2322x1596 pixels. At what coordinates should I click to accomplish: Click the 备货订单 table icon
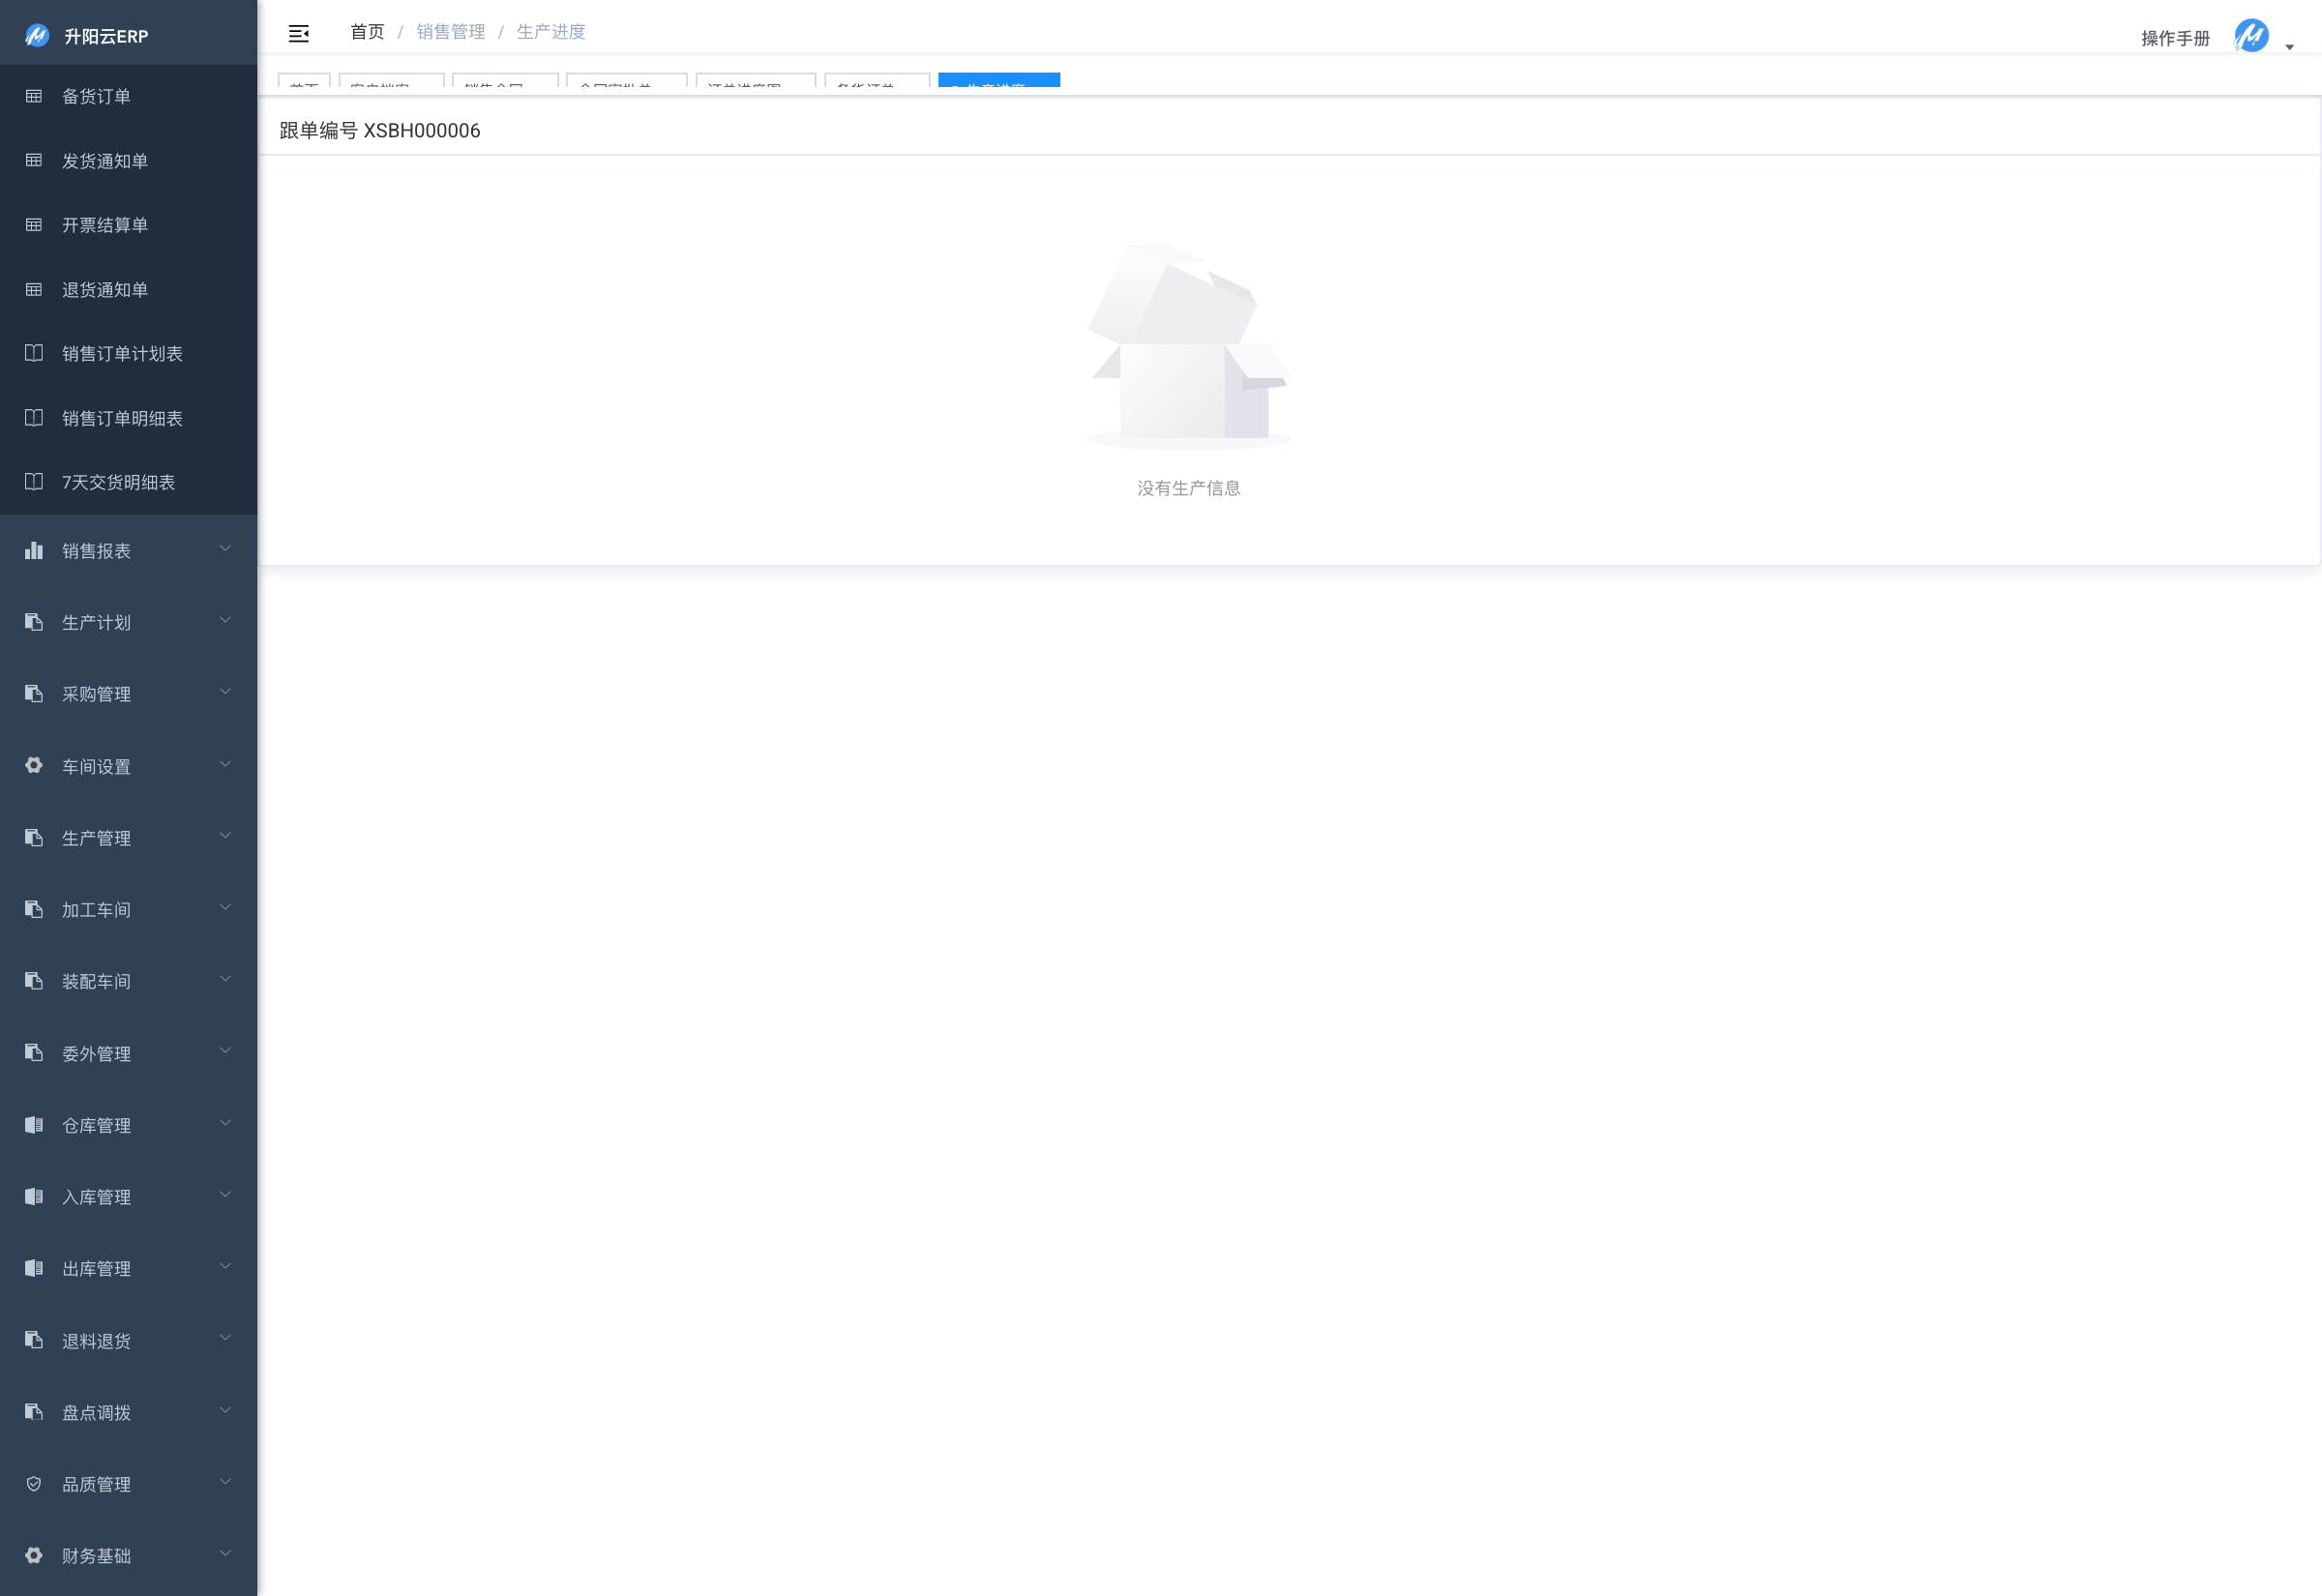(x=34, y=96)
